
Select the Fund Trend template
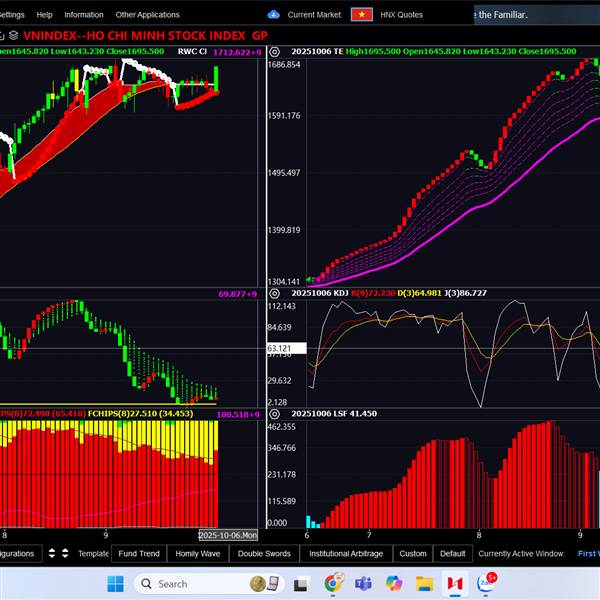(x=139, y=553)
